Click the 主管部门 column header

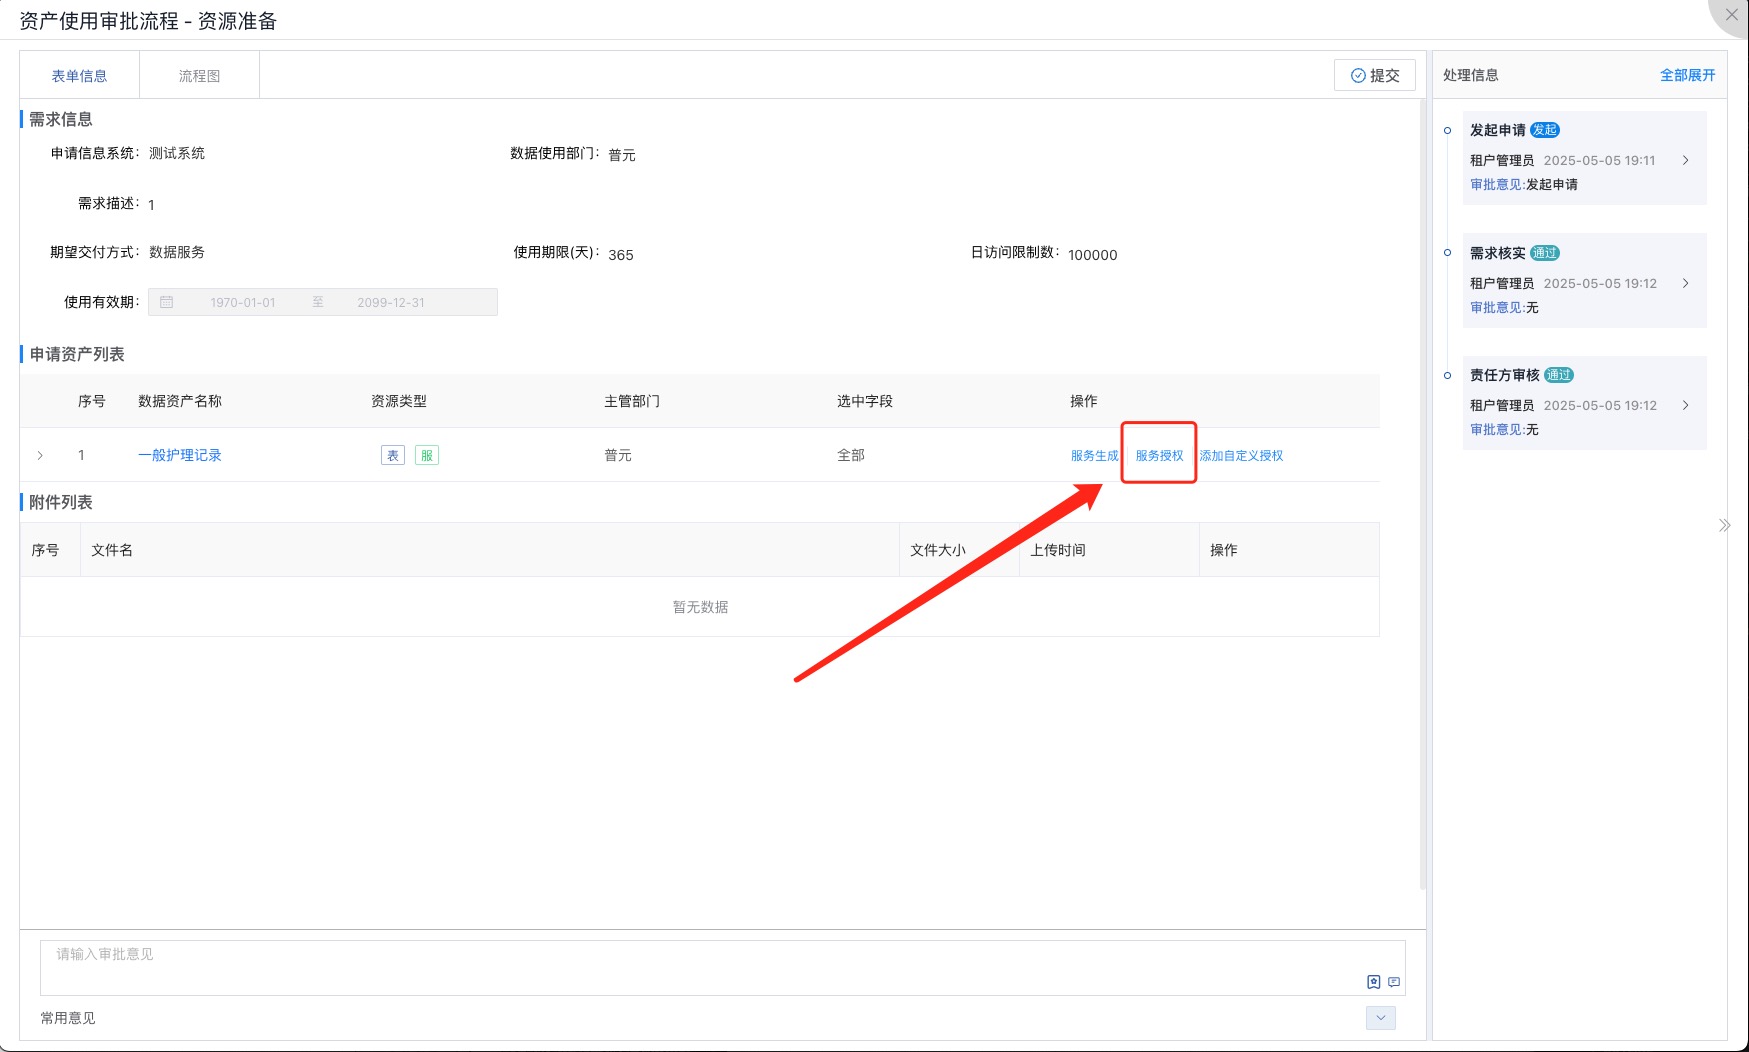point(632,401)
